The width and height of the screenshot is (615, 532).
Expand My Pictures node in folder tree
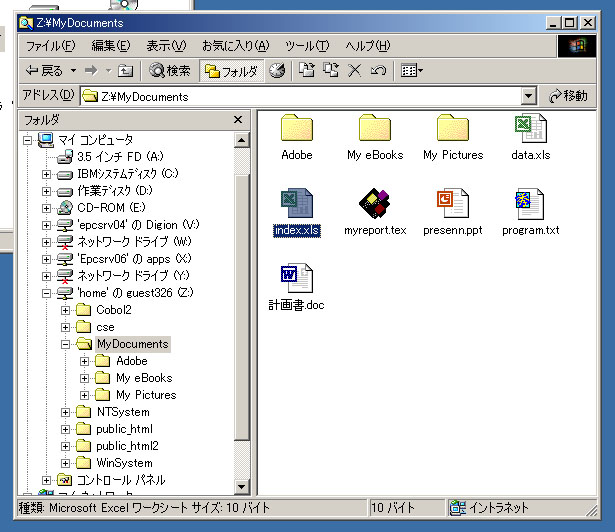(84, 395)
